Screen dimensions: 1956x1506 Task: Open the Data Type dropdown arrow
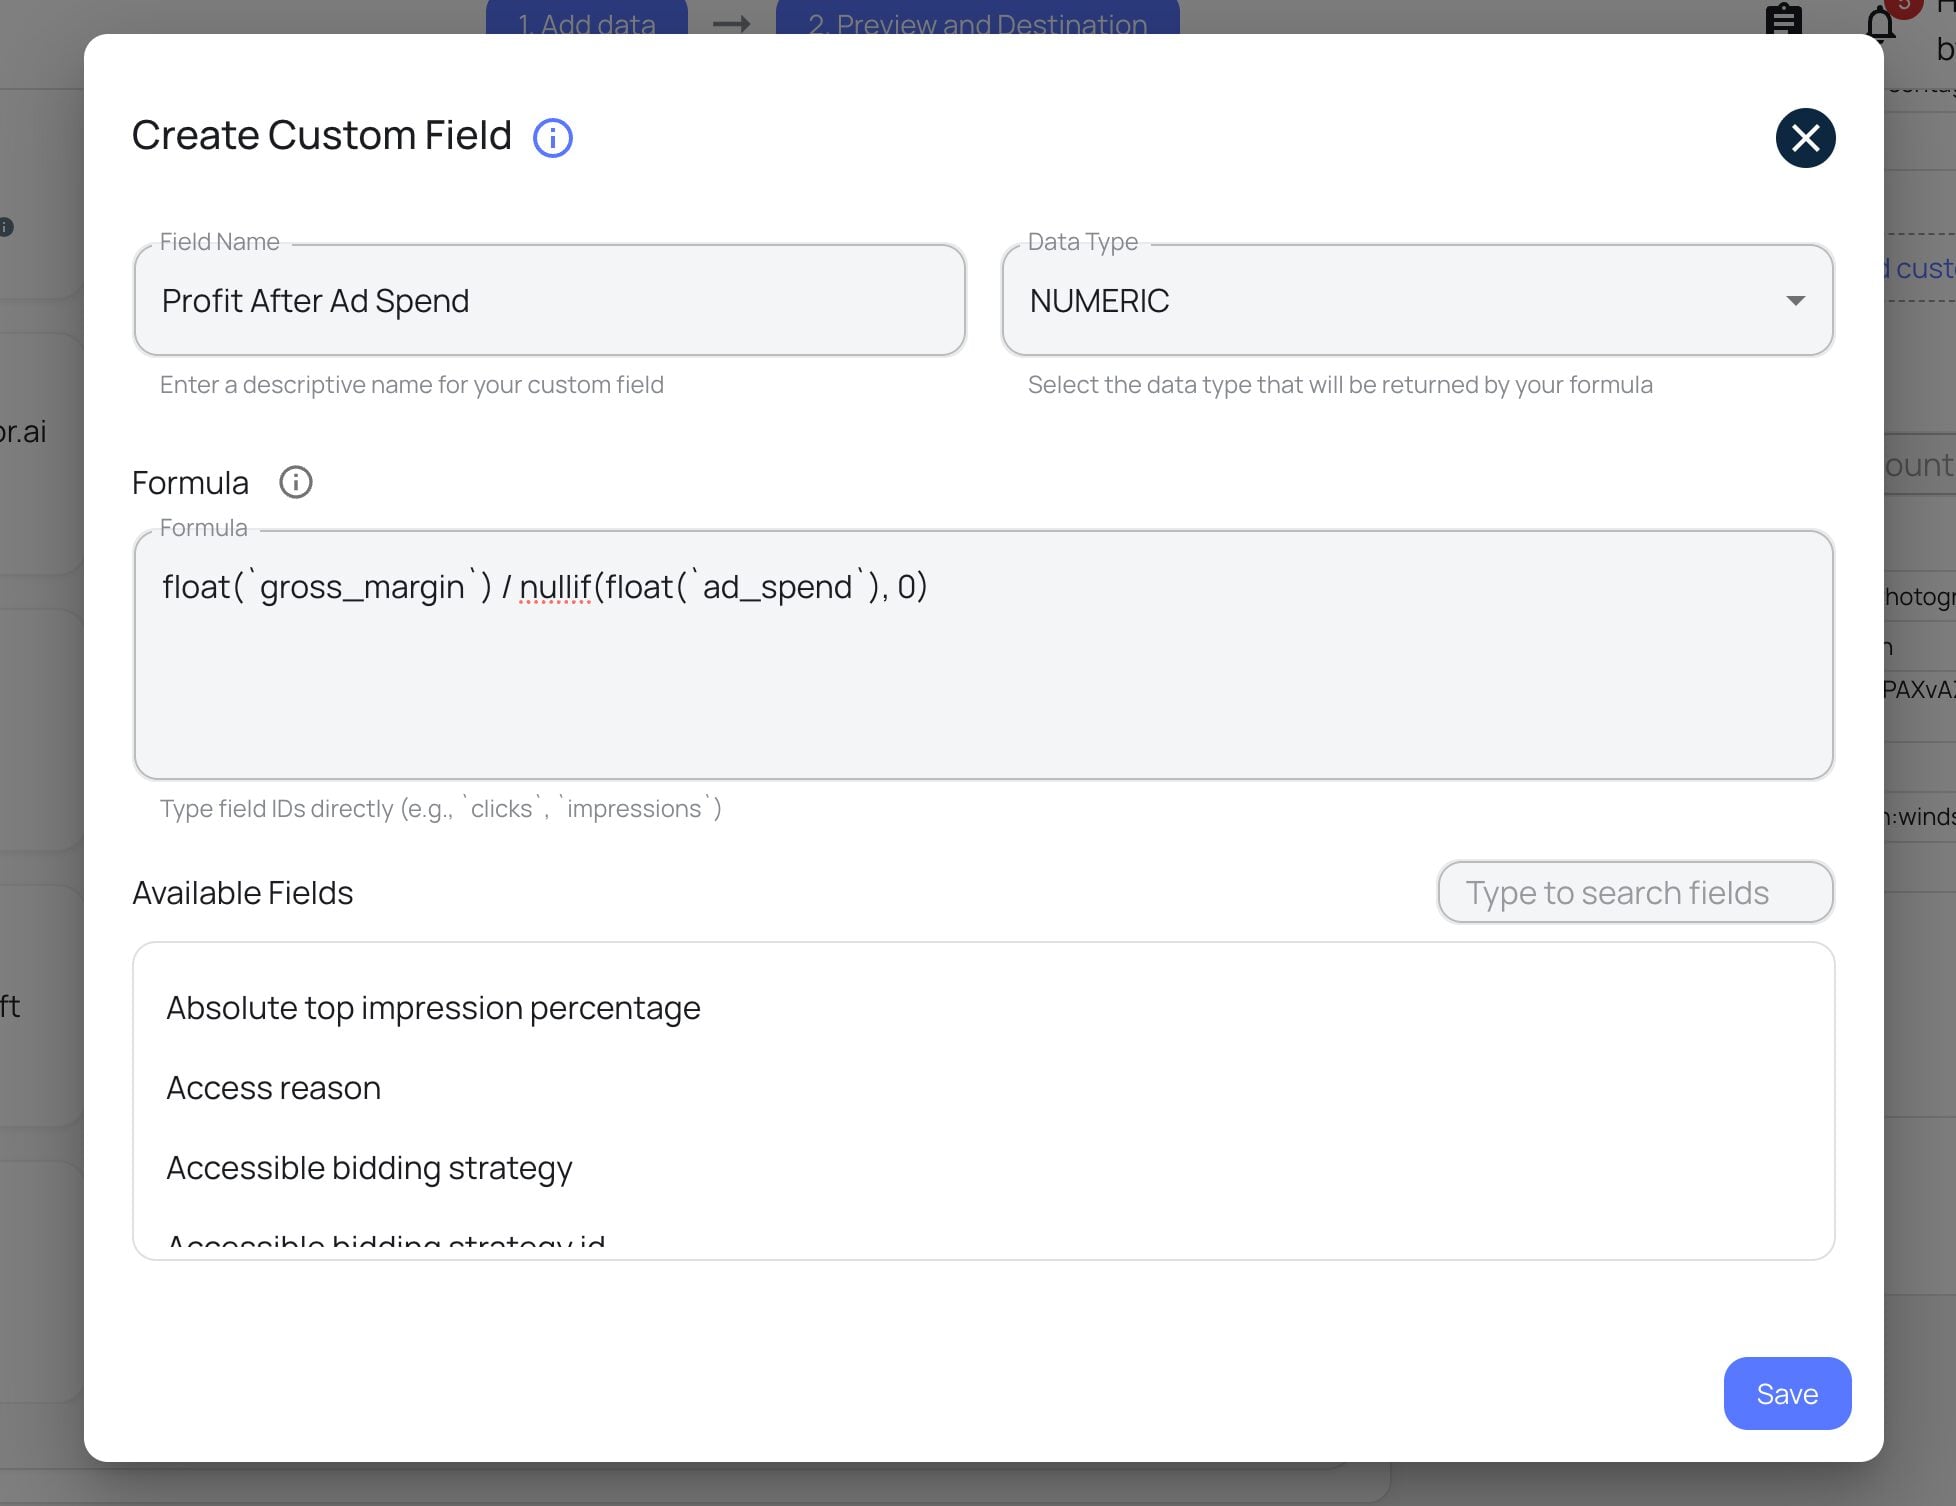[1795, 300]
